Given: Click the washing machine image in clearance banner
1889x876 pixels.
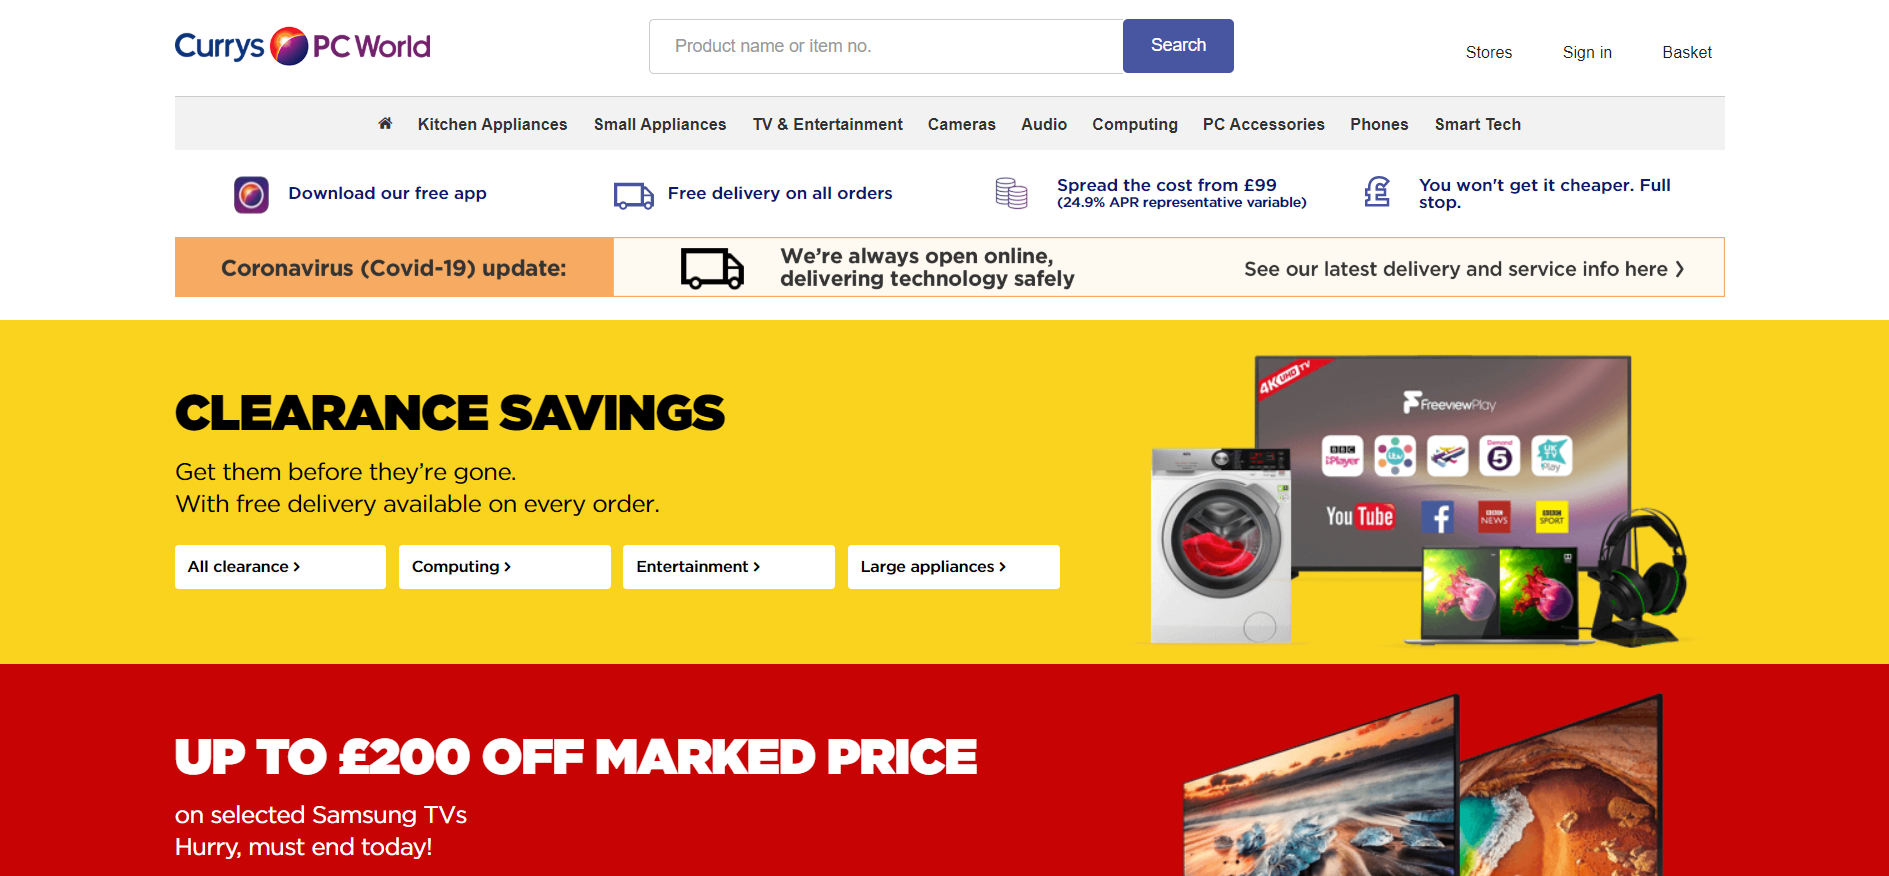Looking at the screenshot, I should point(1221,545).
